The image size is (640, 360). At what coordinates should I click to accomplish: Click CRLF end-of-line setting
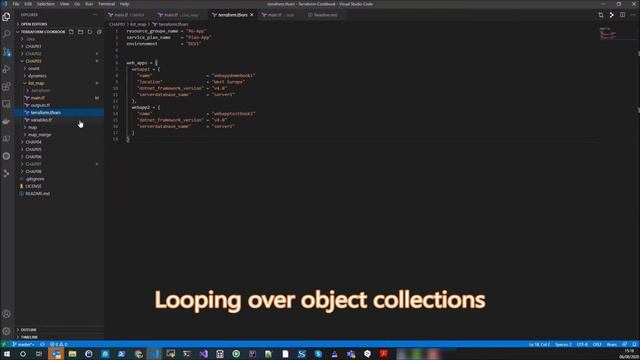click(x=597, y=344)
